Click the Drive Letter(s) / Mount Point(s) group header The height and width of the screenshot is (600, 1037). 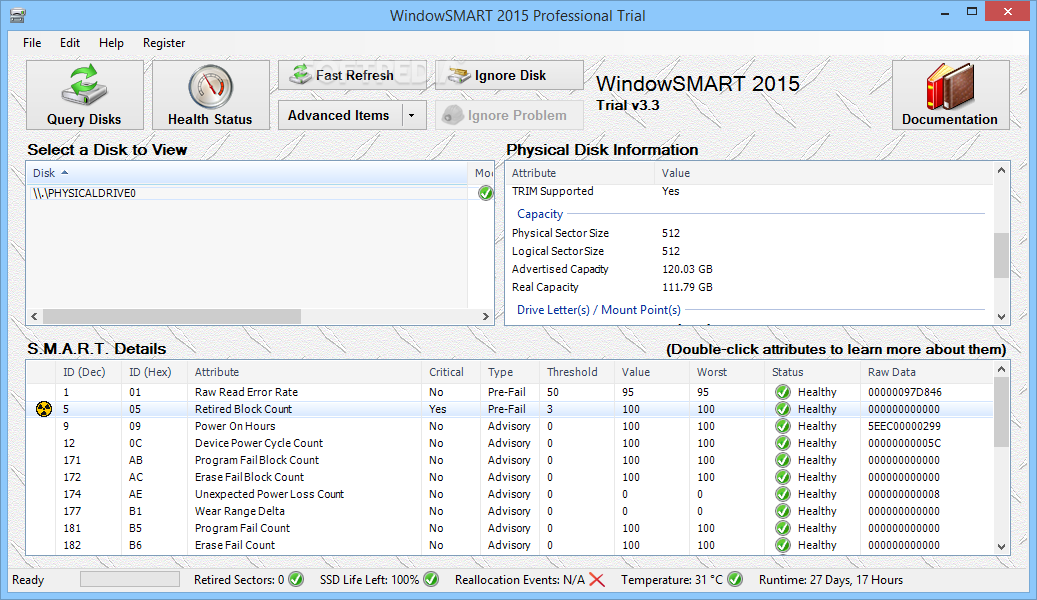click(x=599, y=310)
